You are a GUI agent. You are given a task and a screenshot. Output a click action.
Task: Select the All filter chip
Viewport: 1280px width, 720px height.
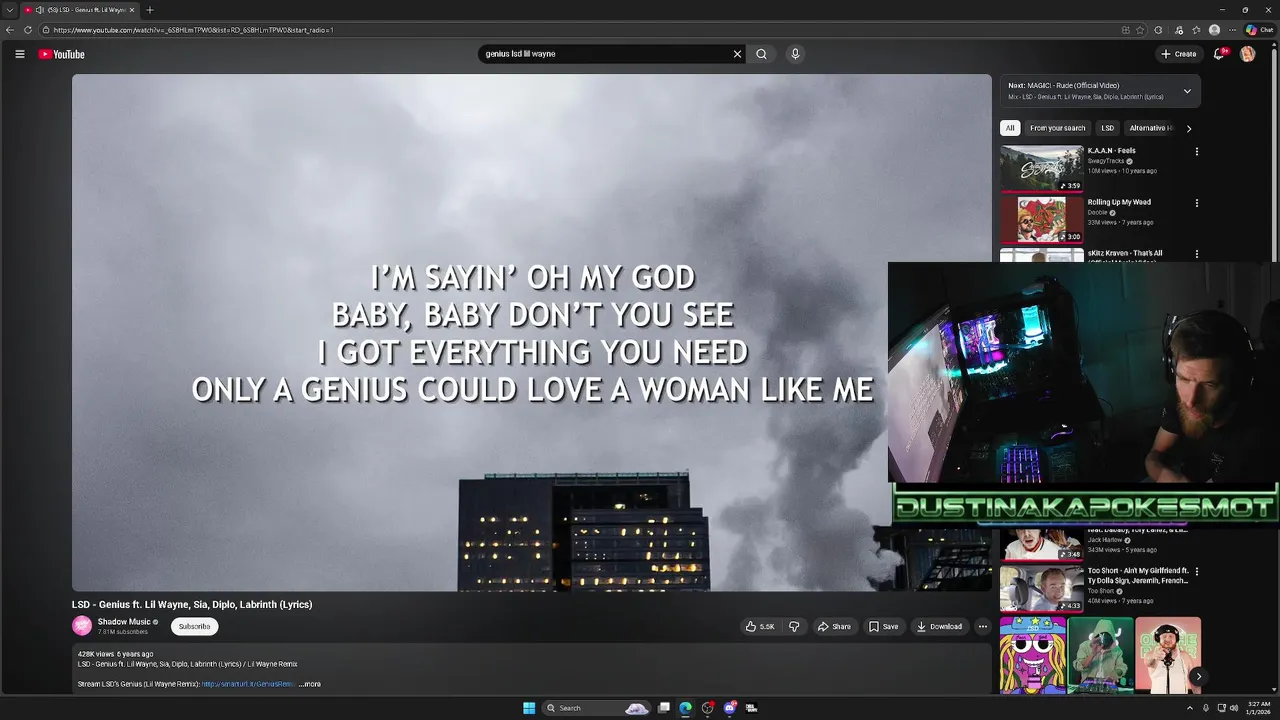tap(1010, 128)
